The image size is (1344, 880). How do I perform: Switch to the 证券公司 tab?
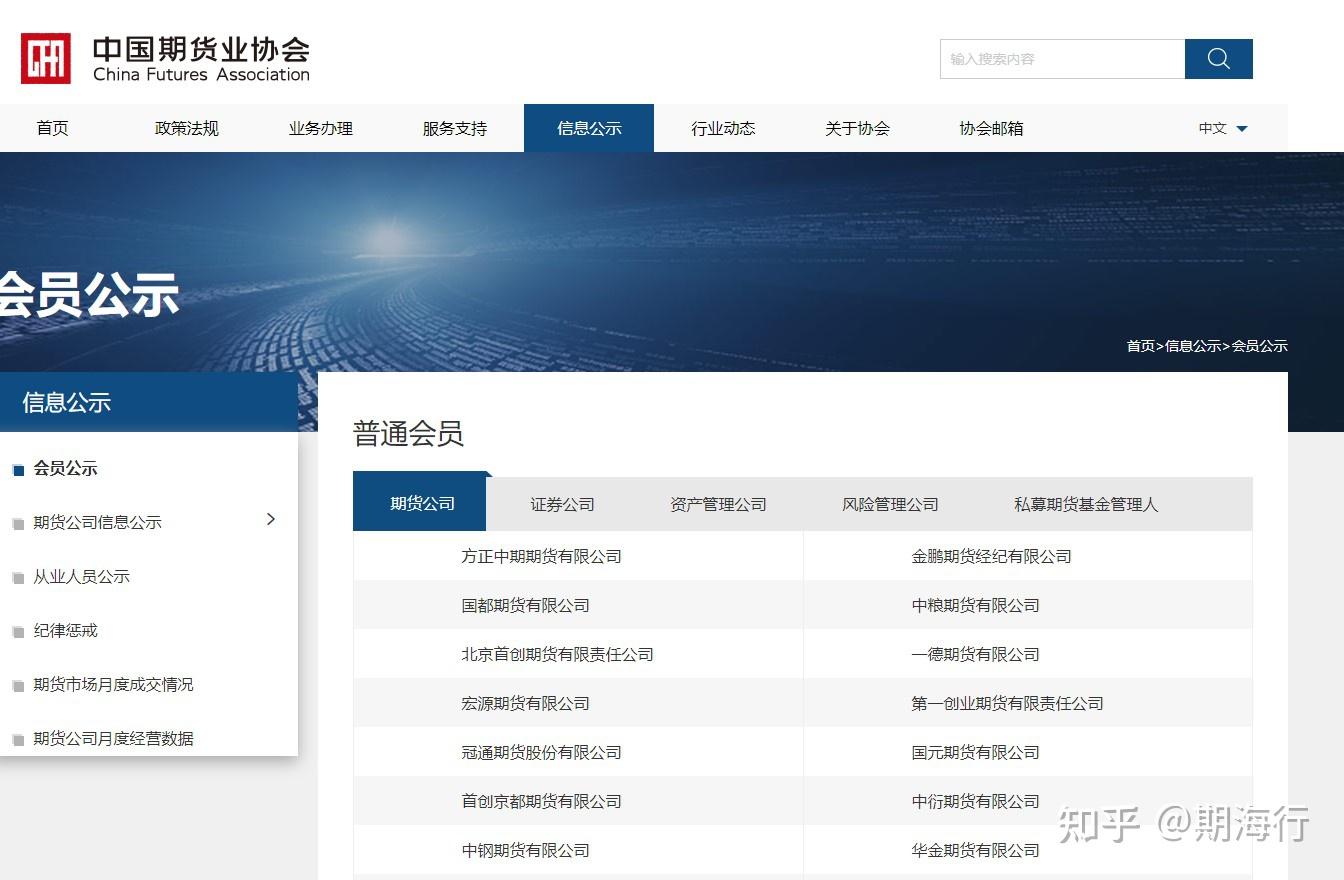coord(562,504)
